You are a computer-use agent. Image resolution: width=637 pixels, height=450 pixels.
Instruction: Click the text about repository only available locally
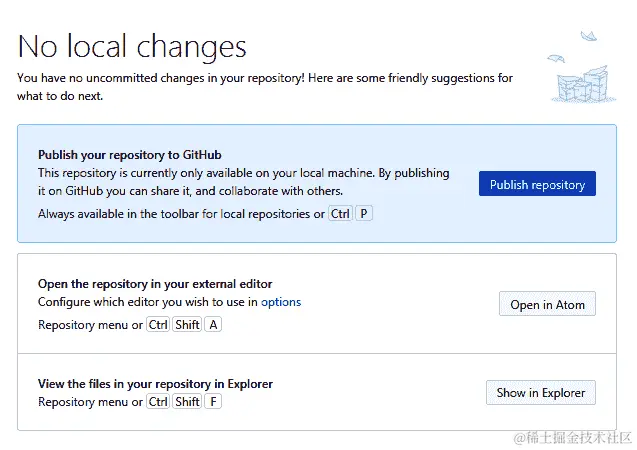pyautogui.click(x=243, y=182)
